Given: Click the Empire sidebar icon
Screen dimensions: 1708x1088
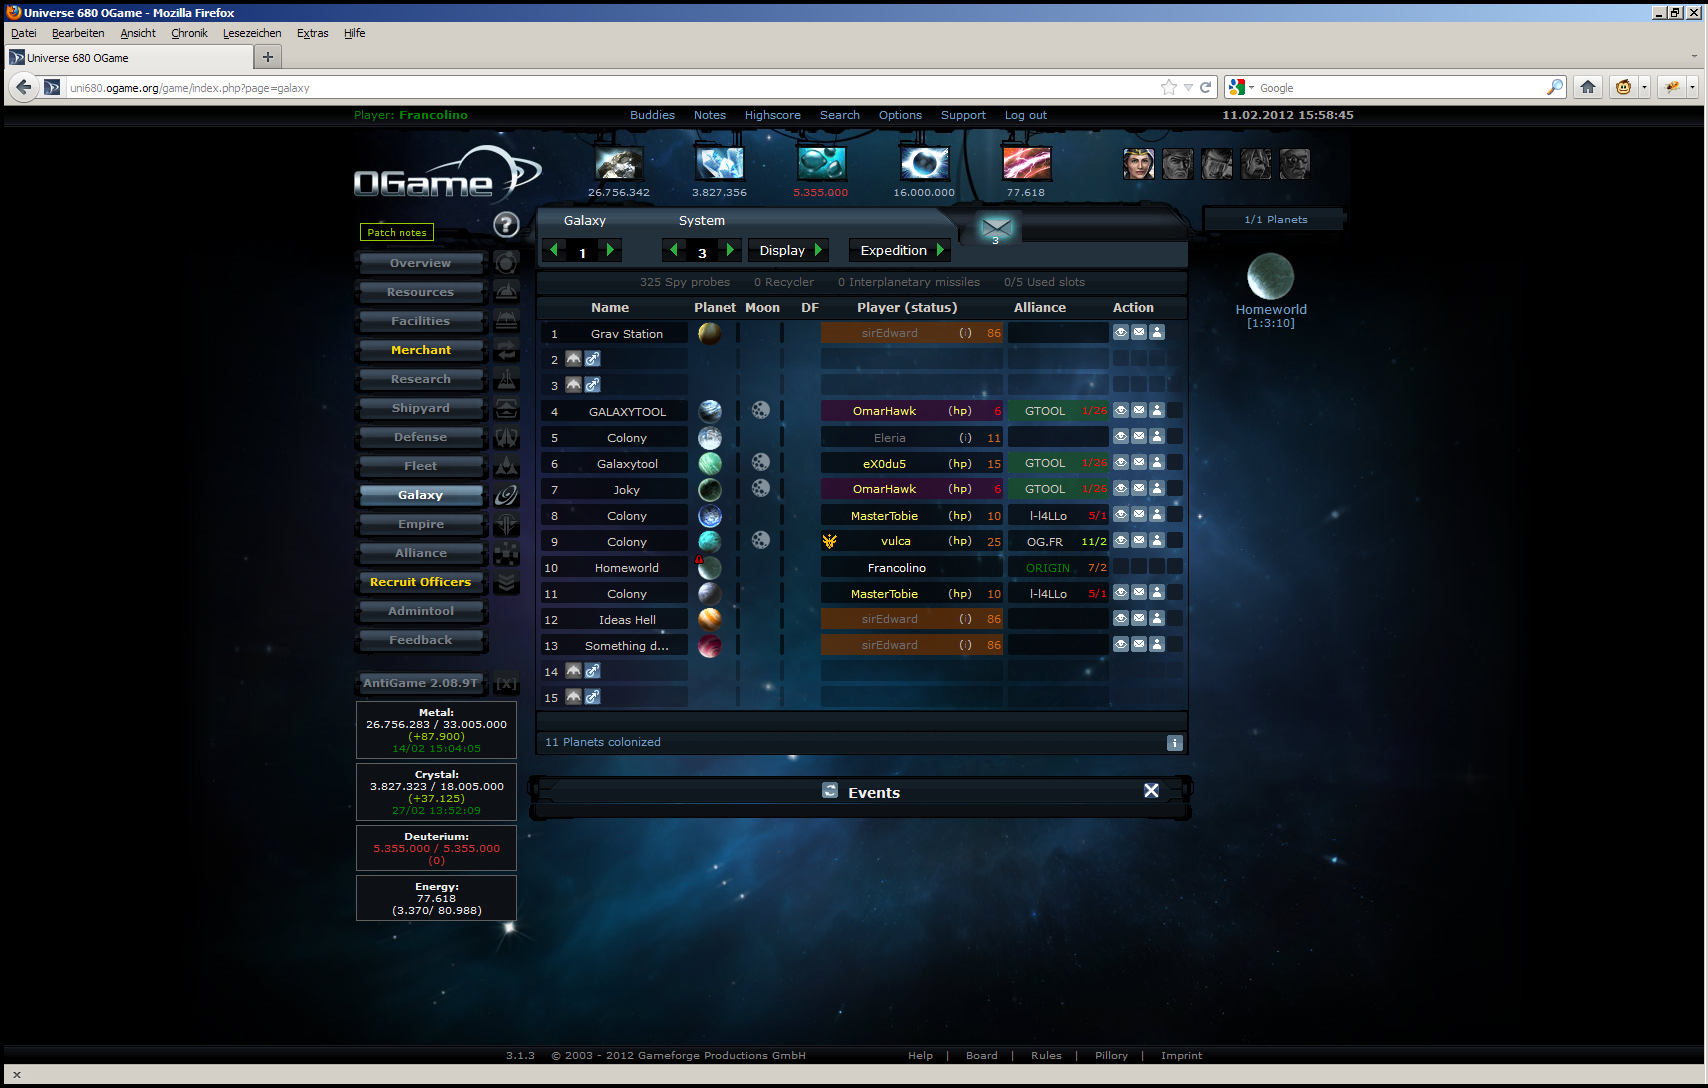Looking at the screenshot, I should (x=507, y=524).
